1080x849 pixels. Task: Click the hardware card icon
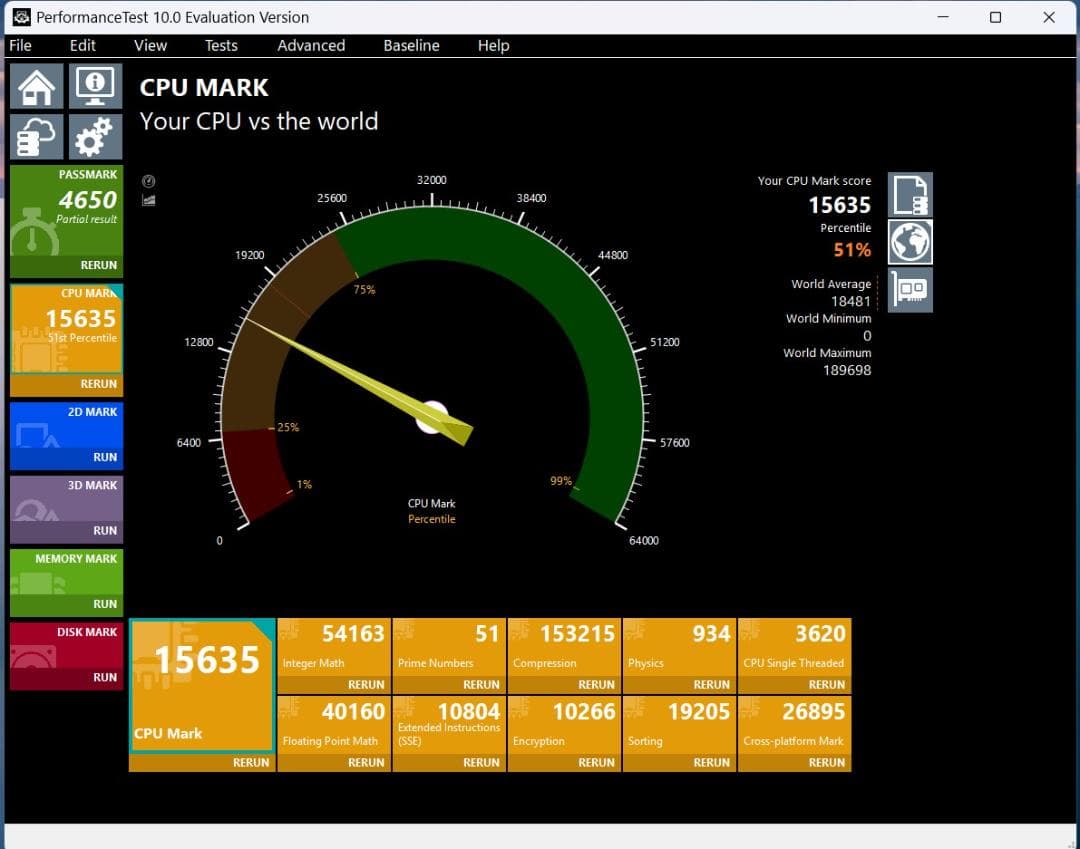pos(910,289)
